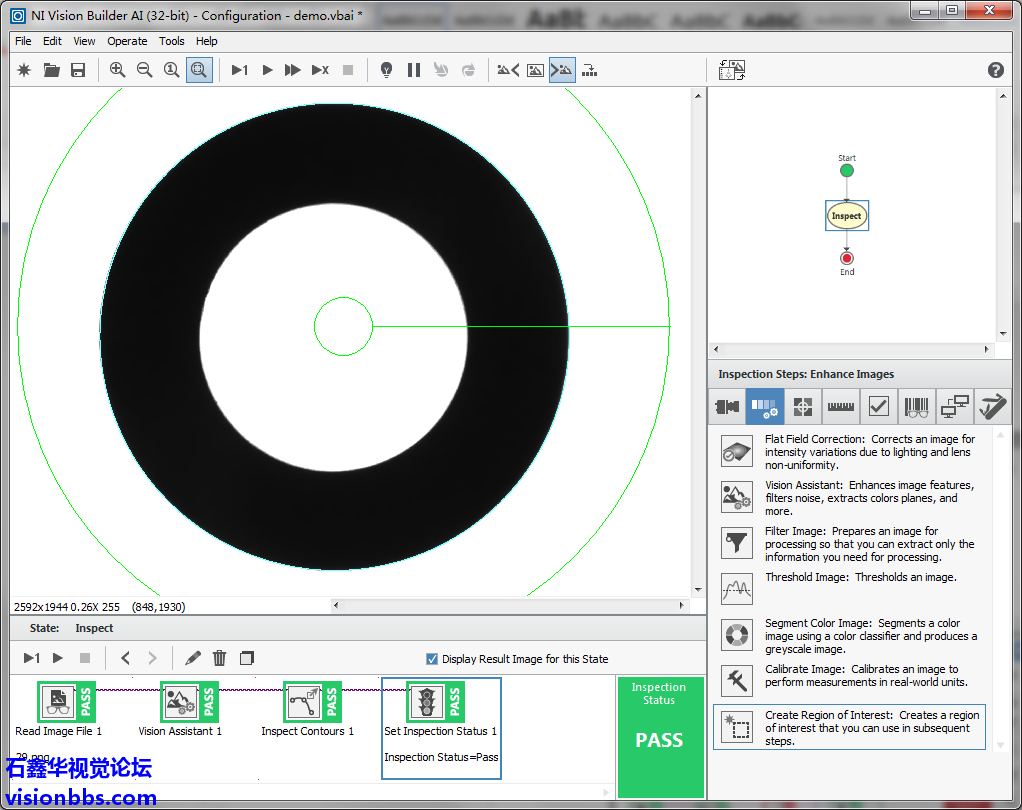Switch to the ruler Measure Features tab
Image resolution: width=1022 pixels, height=810 pixels.
[841, 407]
